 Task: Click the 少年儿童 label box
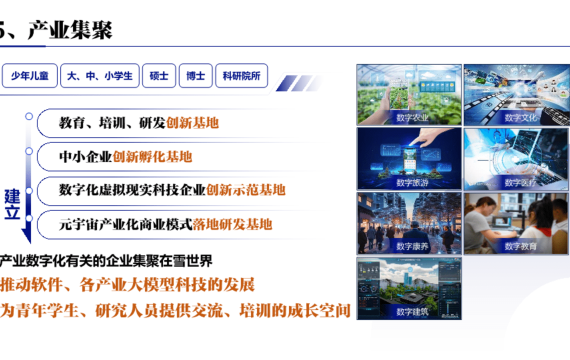[x=30, y=76]
